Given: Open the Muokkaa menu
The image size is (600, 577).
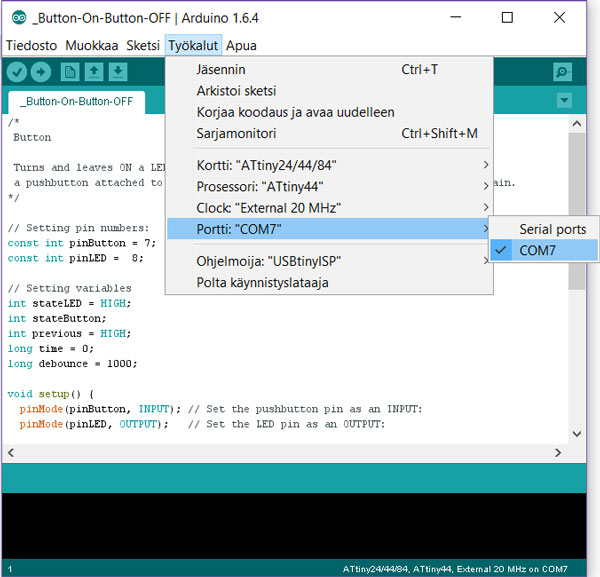Looking at the screenshot, I should click(91, 46).
